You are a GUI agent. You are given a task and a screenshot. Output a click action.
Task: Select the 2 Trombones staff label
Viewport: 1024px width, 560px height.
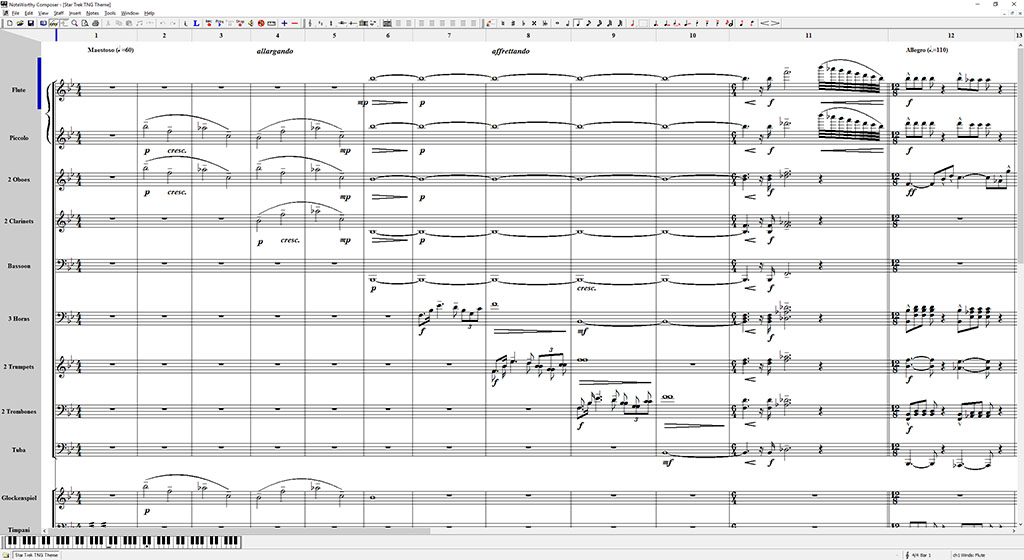[x=19, y=412]
